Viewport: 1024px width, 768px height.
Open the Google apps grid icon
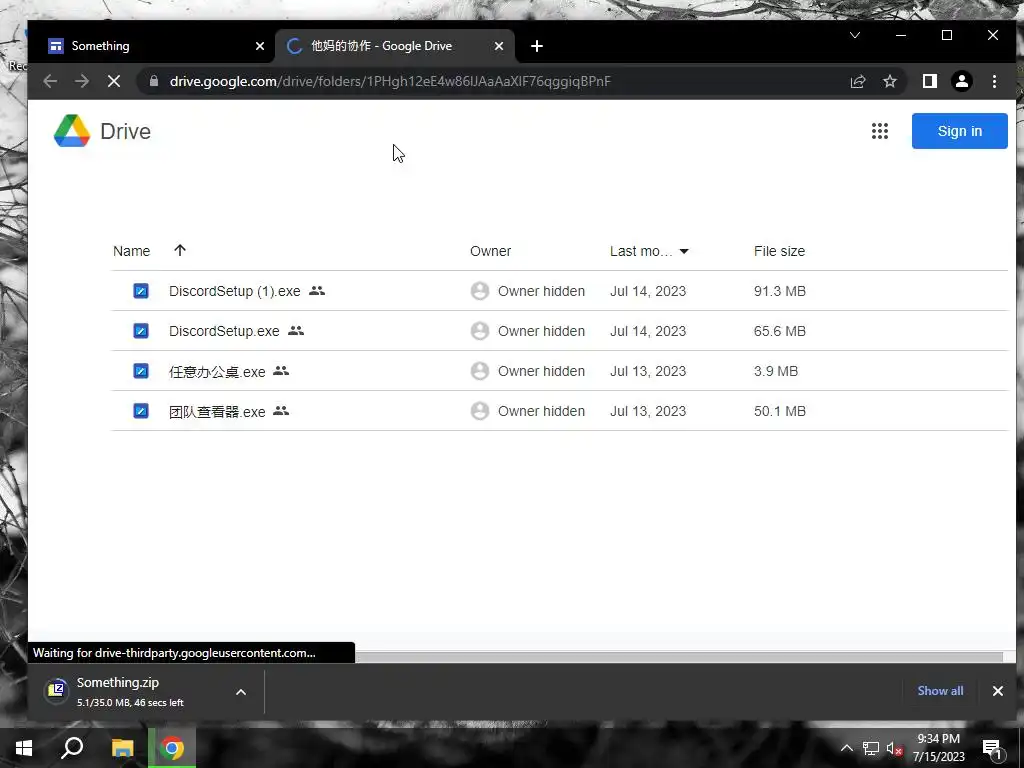click(880, 131)
